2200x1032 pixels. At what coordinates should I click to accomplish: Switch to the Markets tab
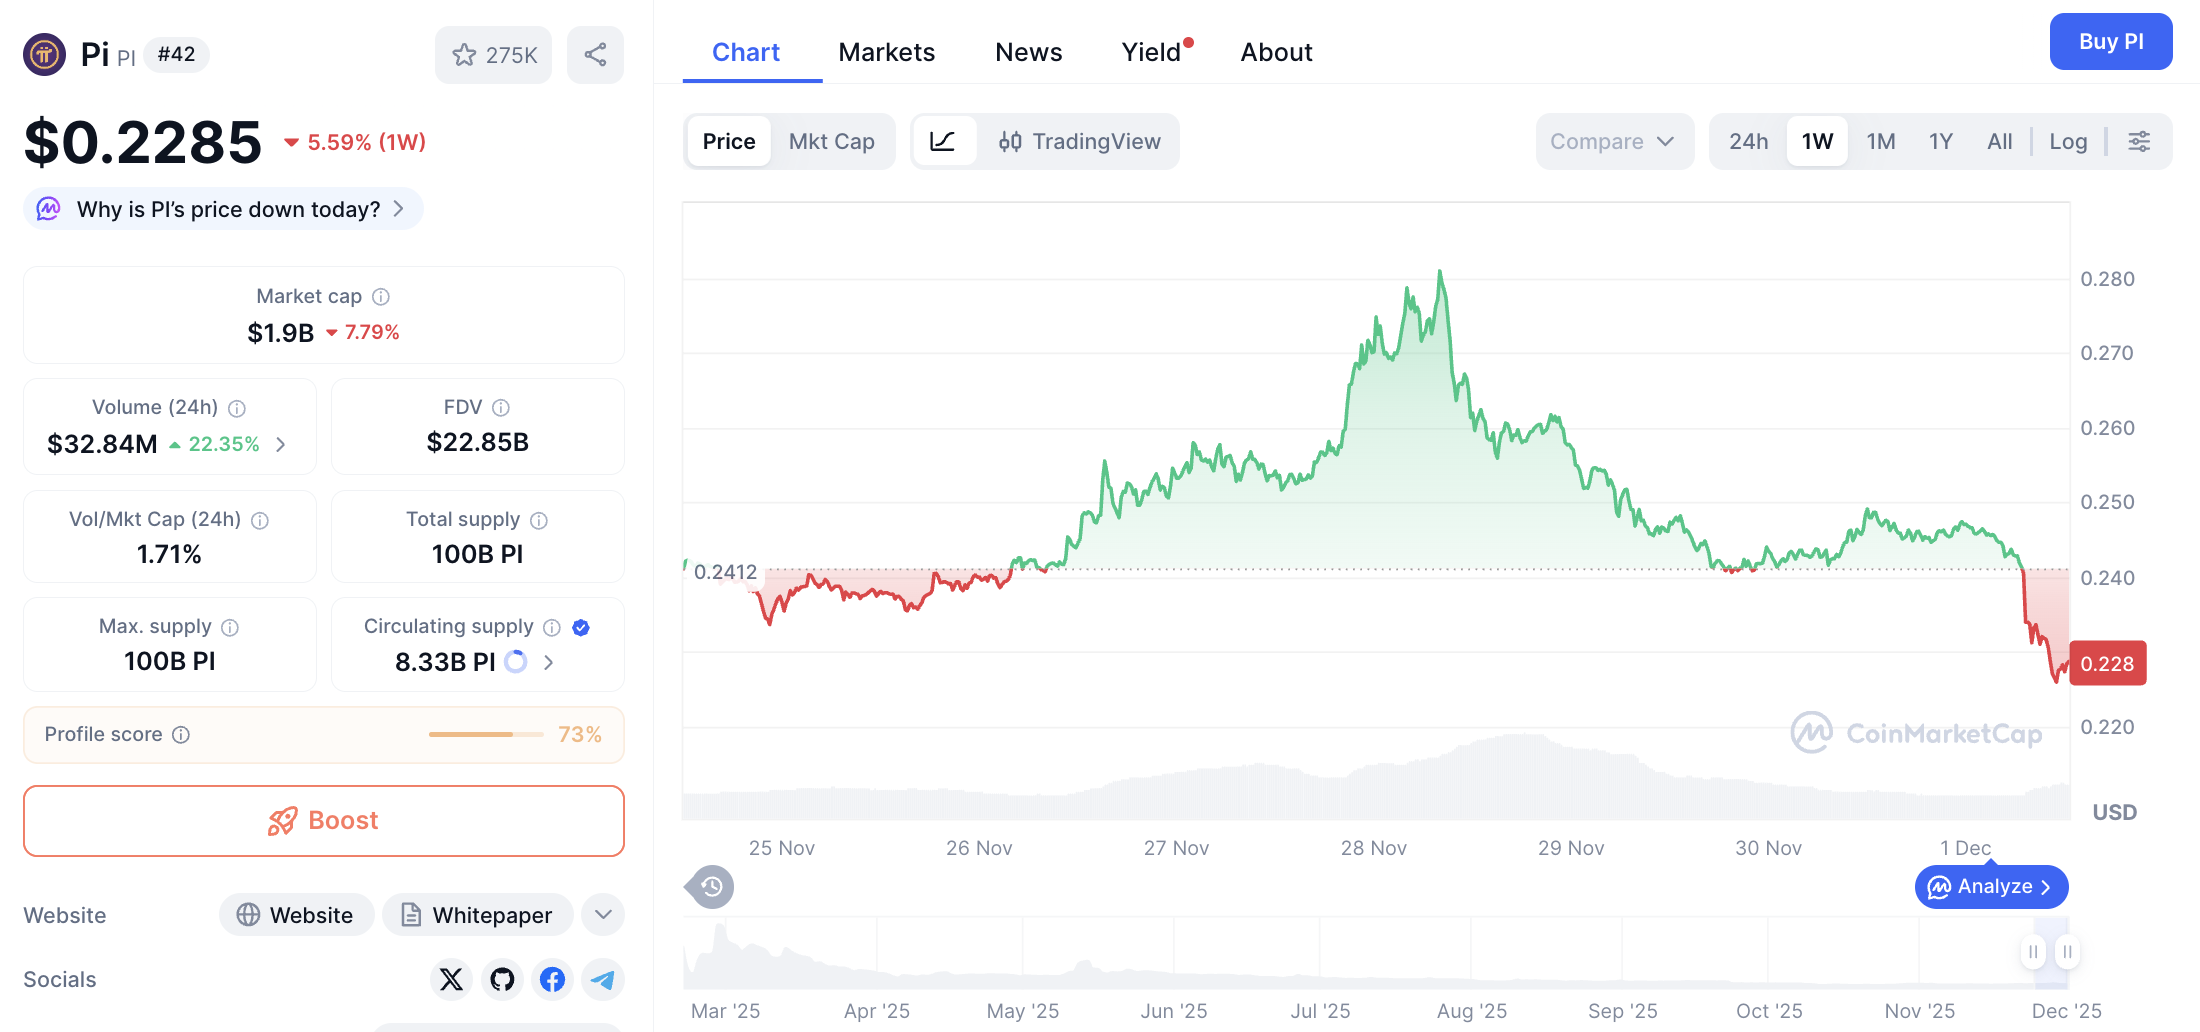886,51
